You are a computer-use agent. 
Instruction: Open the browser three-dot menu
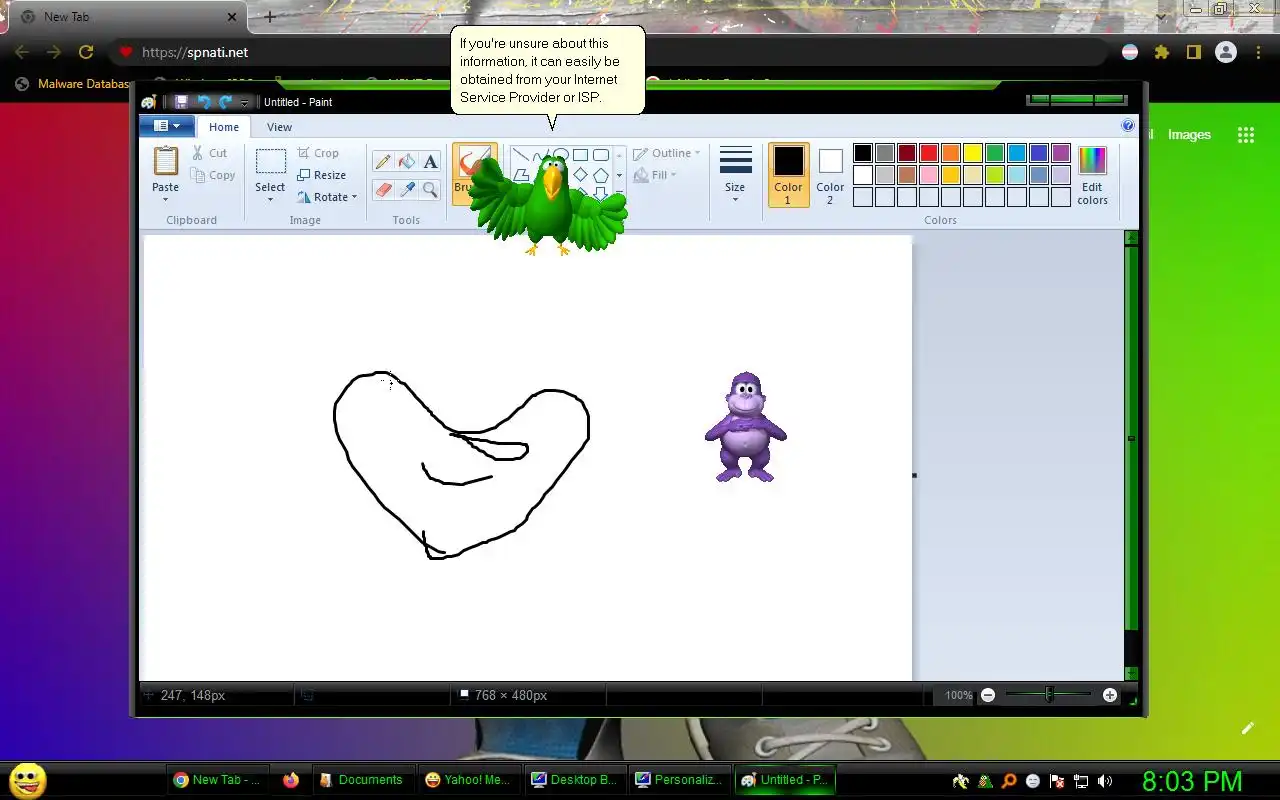[1258, 52]
